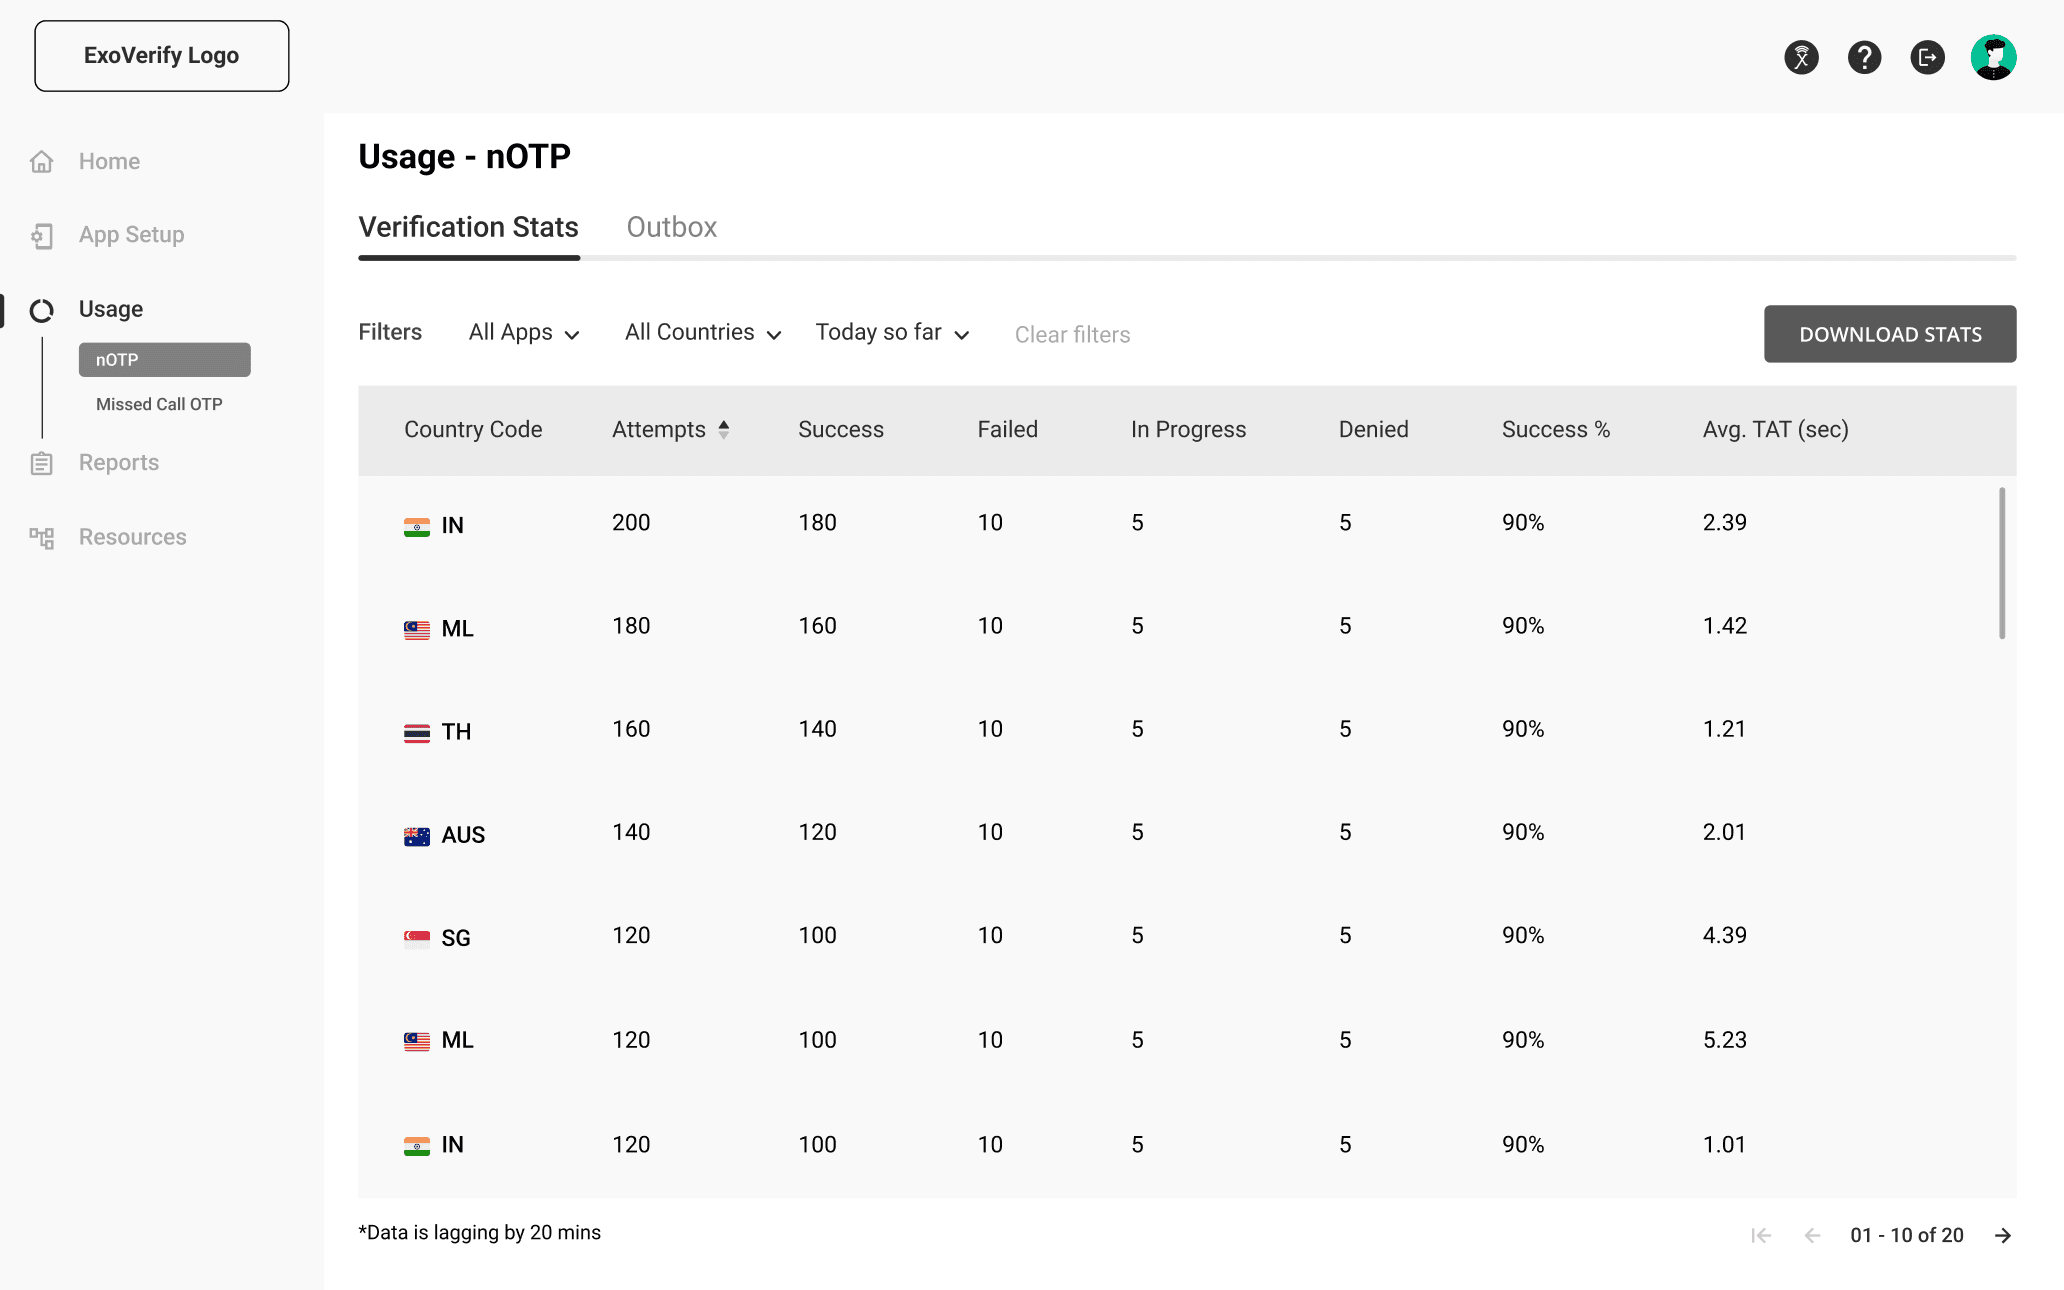2064x1290 pixels.
Task: Click the table vertical scrollbar
Action: click(2001, 563)
